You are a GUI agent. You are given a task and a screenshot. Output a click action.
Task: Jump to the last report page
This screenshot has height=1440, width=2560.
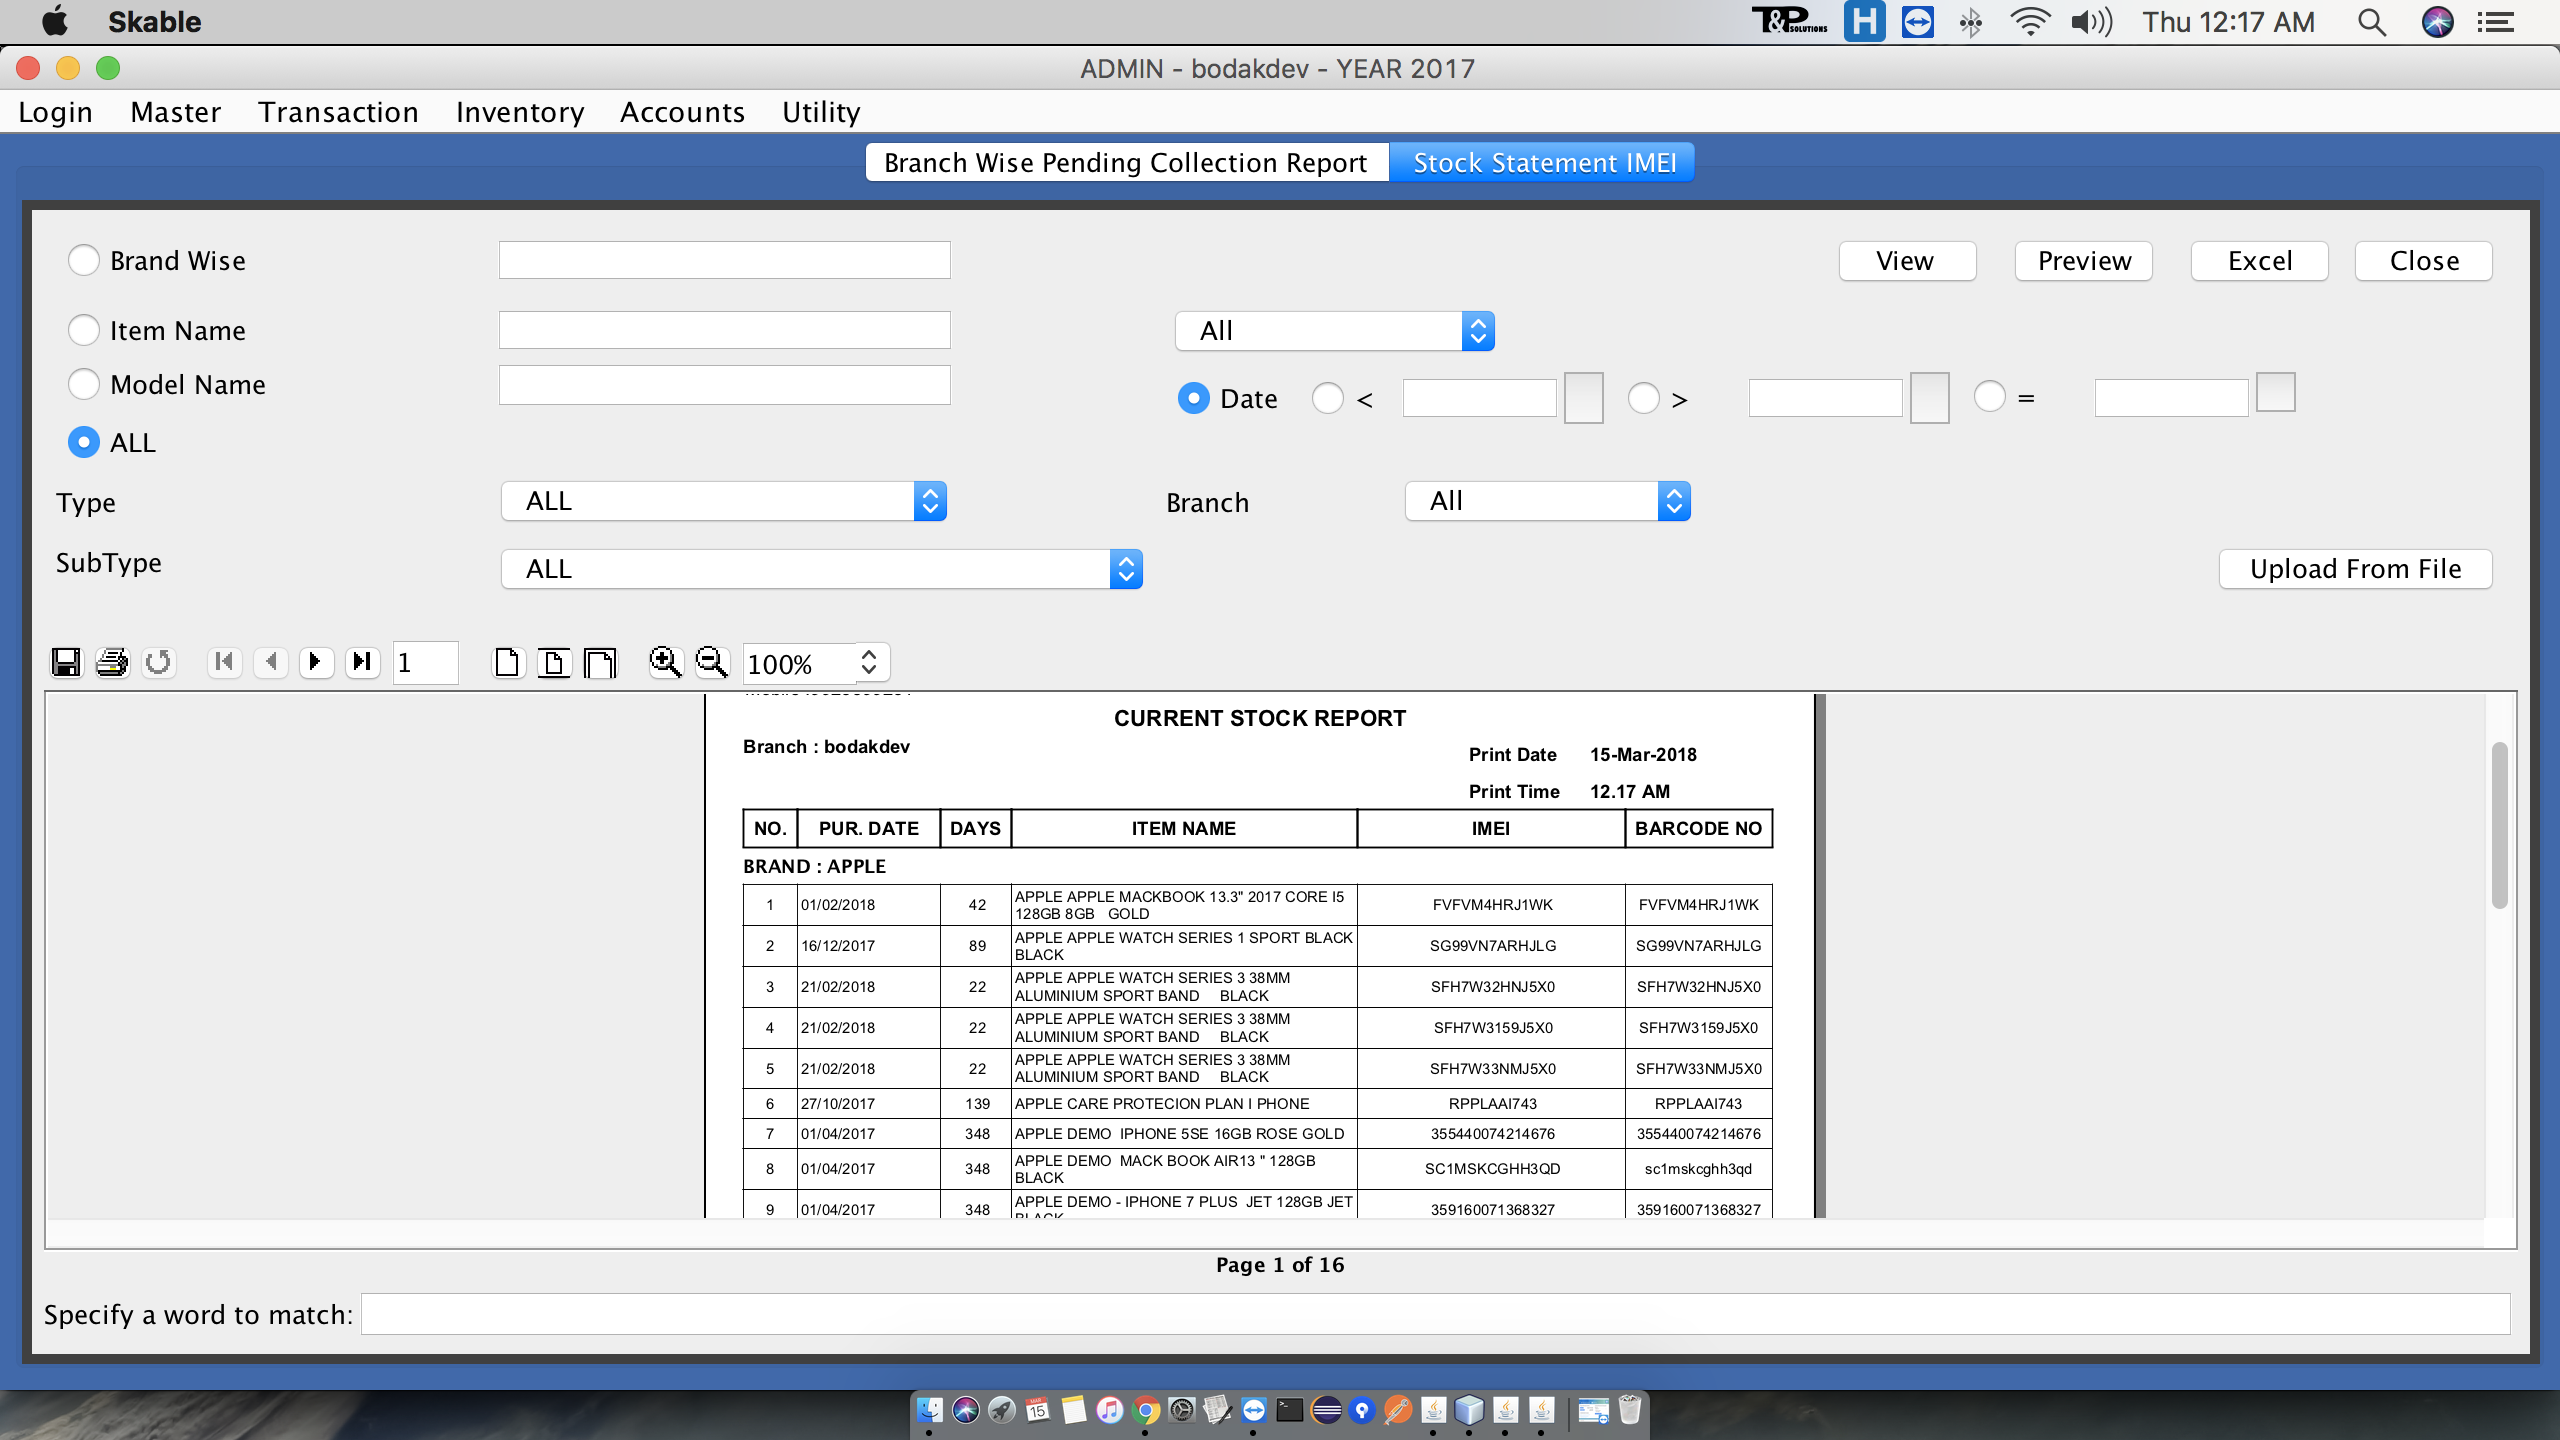point(362,662)
